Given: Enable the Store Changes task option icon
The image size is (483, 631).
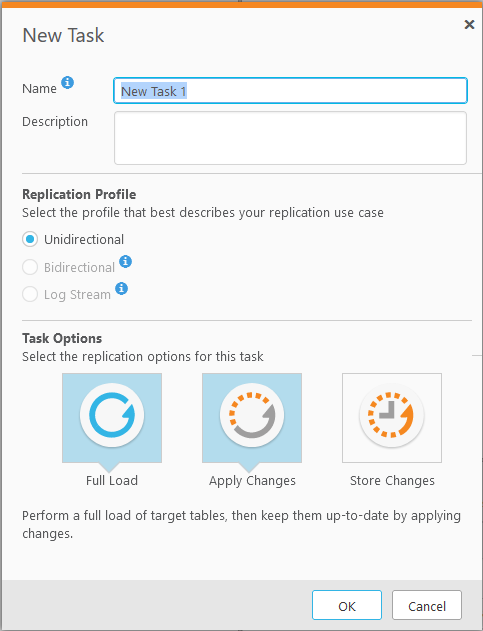Looking at the screenshot, I should pyautogui.click(x=392, y=418).
